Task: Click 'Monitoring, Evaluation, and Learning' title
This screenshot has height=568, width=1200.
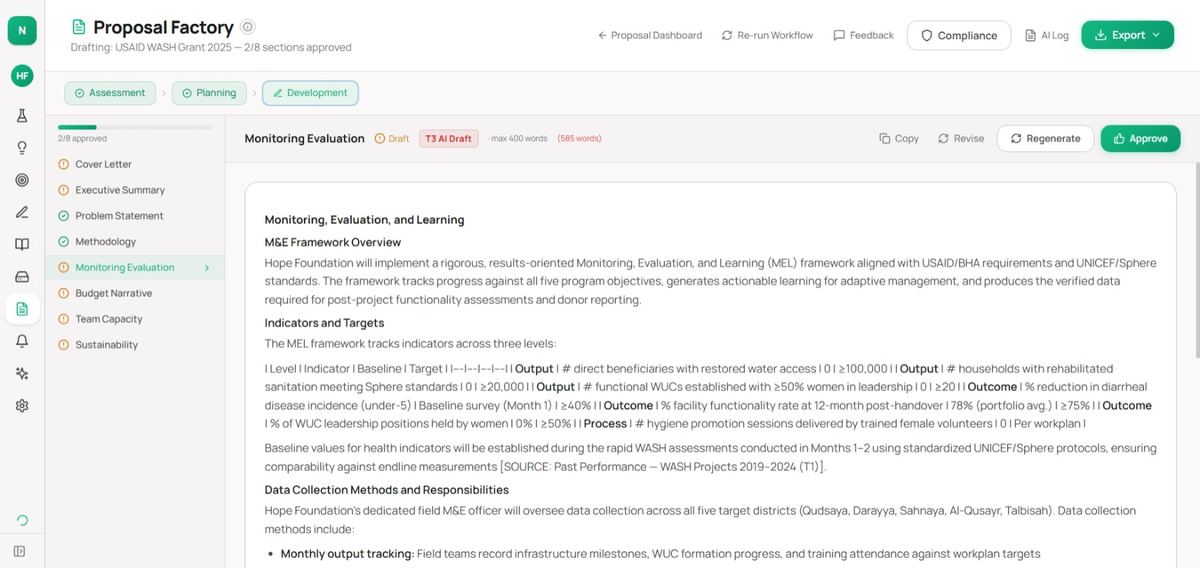Action: pyautogui.click(x=364, y=220)
